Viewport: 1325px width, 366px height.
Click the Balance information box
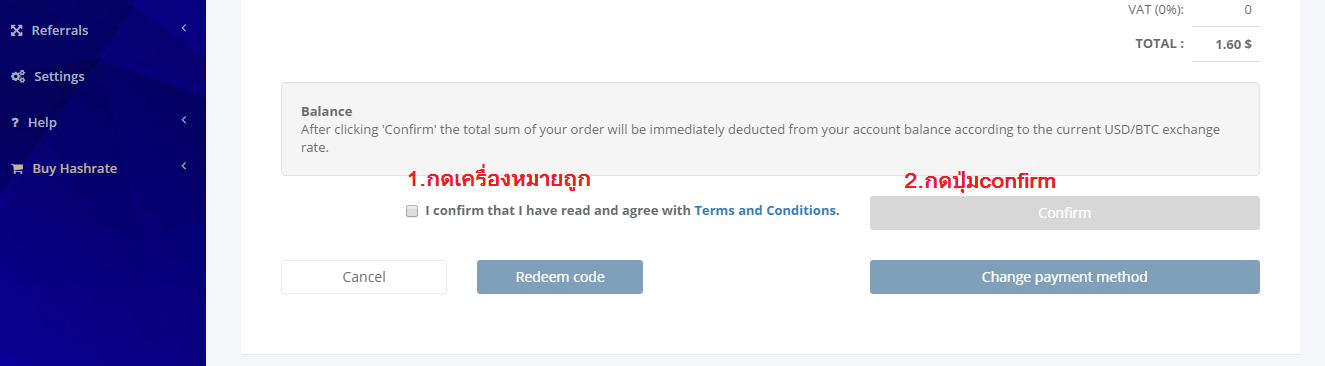(770, 129)
